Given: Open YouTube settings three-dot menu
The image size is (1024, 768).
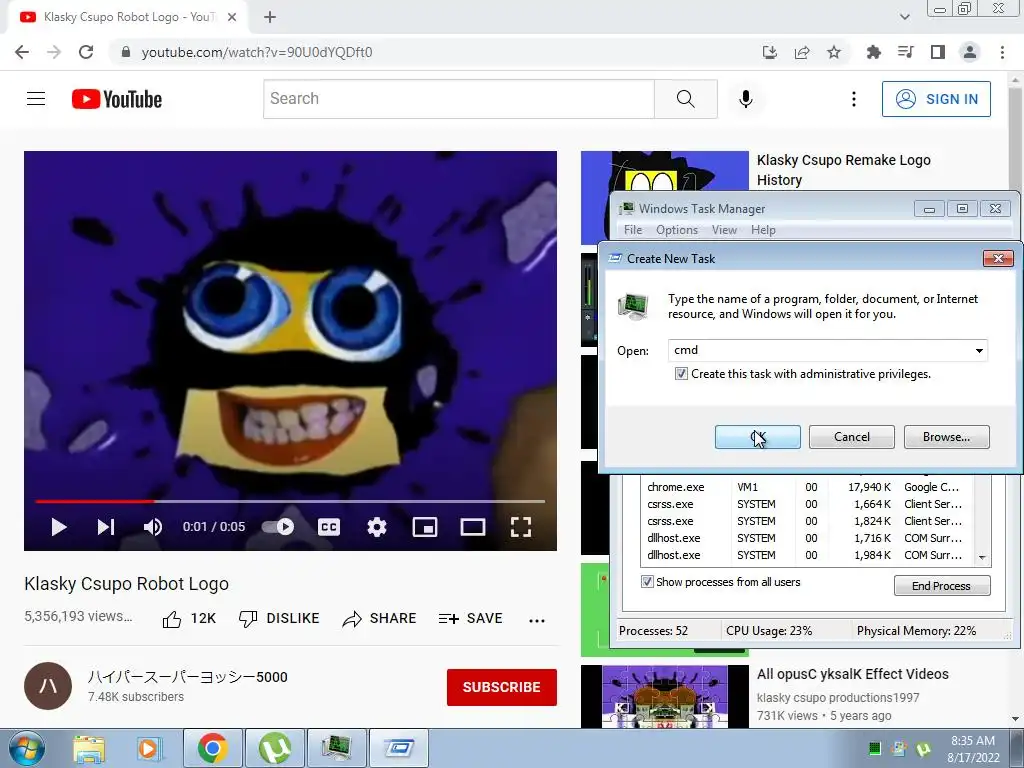Looking at the screenshot, I should click(854, 99).
